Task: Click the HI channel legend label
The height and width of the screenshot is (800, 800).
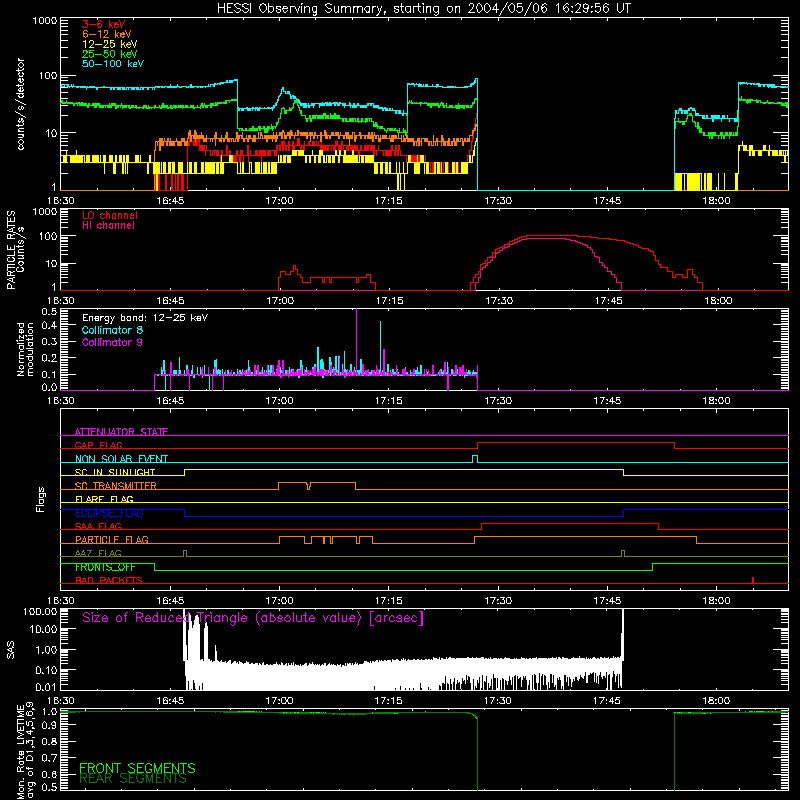Action: [108, 226]
